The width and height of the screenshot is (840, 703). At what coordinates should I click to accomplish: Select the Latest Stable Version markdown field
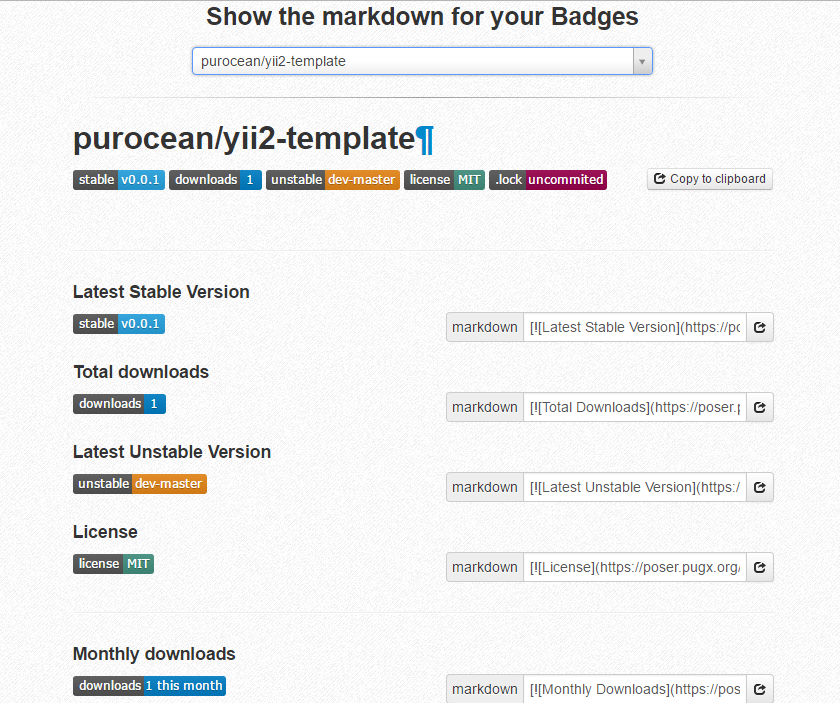coord(634,327)
